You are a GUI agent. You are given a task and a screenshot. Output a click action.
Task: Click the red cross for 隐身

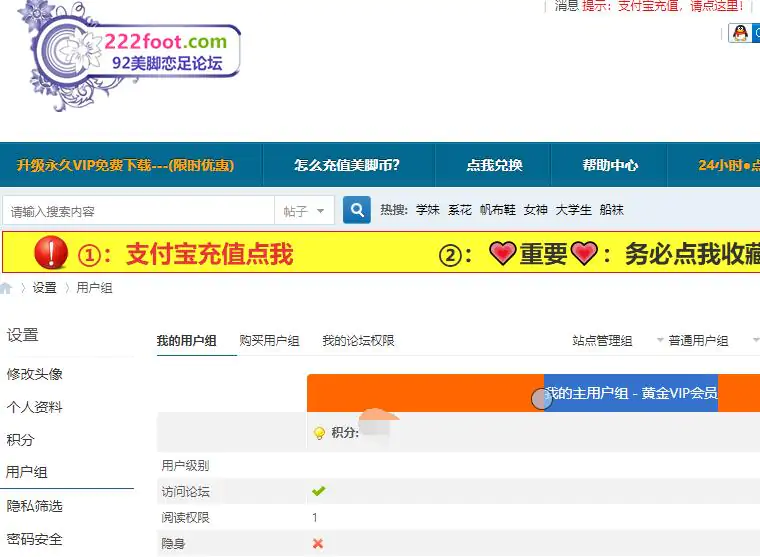click(318, 543)
